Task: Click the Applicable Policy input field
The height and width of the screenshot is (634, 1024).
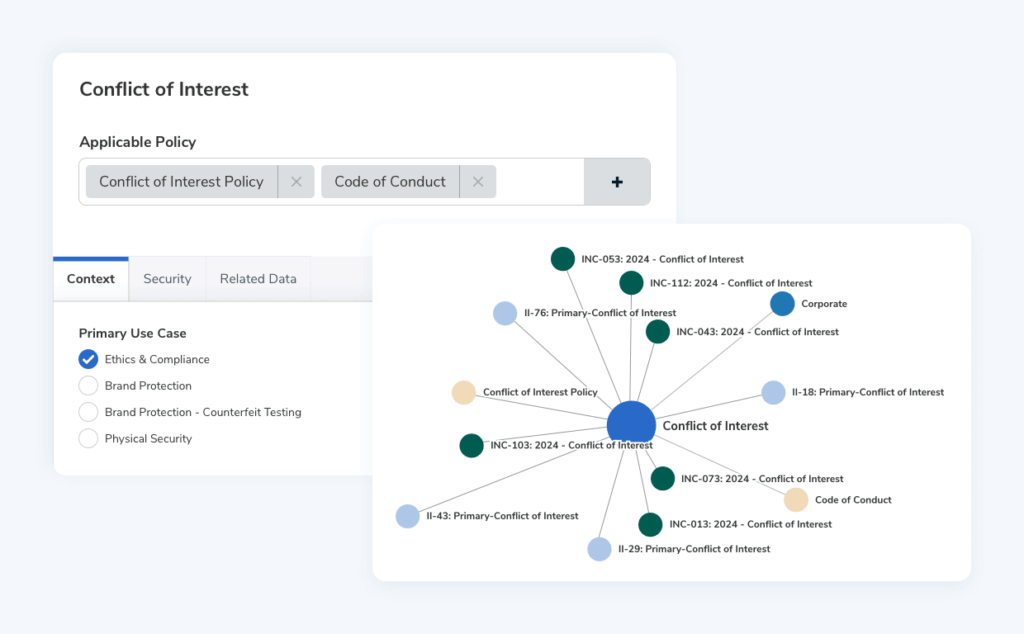Action: pyautogui.click(x=540, y=181)
